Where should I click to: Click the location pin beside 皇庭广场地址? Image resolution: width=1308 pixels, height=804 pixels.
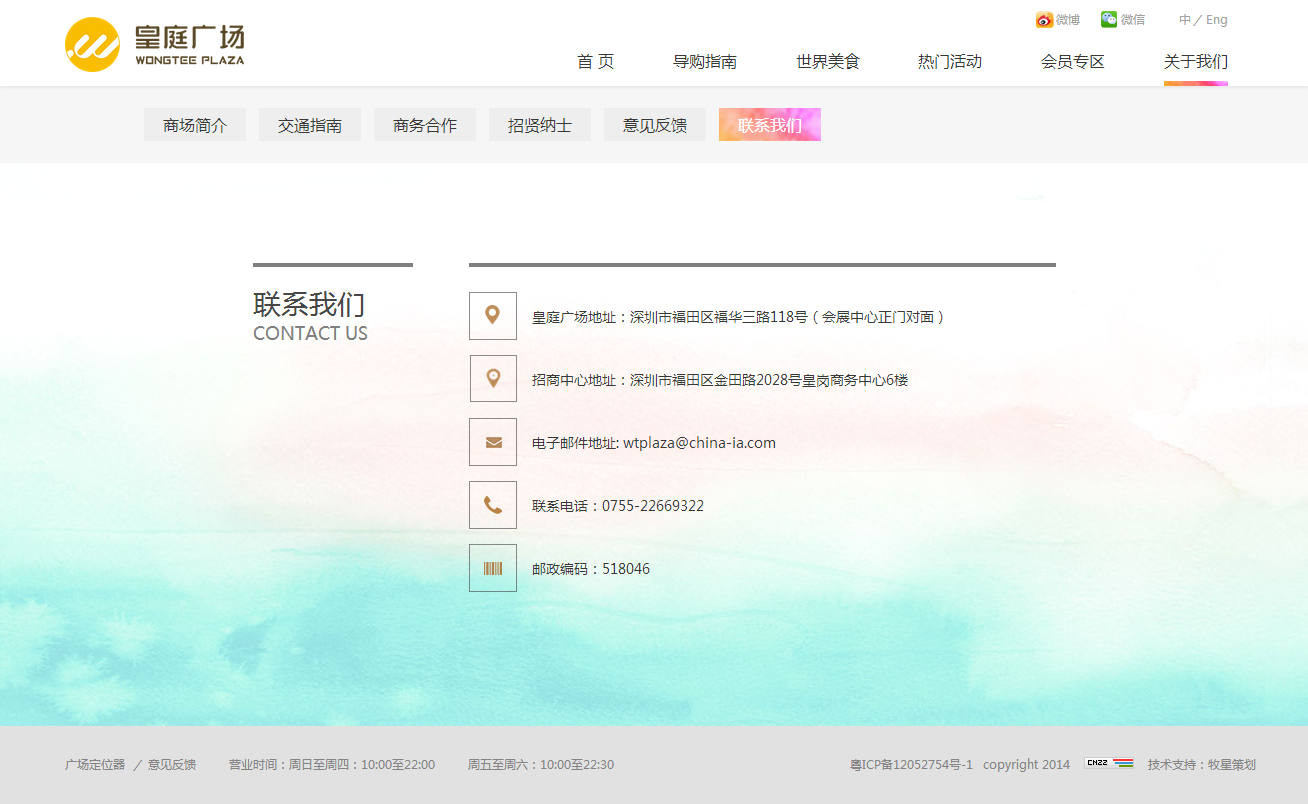(492, 315)
